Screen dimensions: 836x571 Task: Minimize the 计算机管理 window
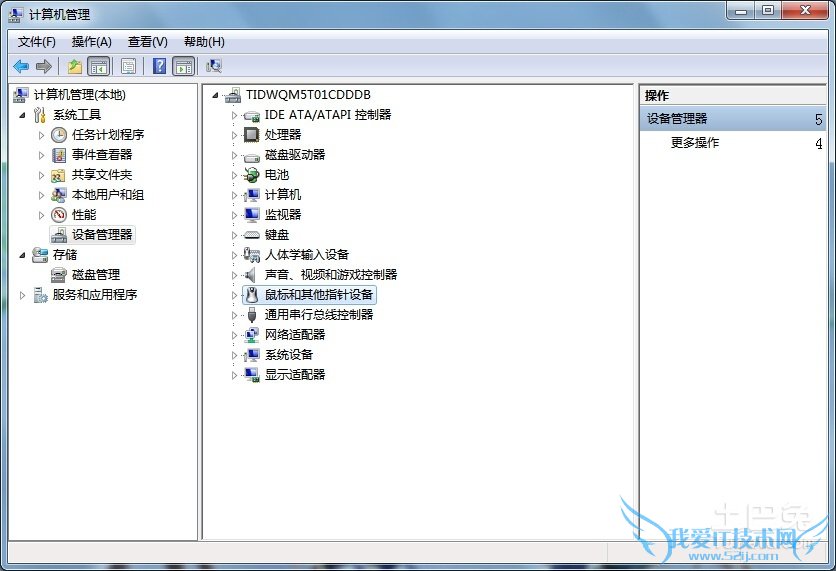(x=741, y=11)
